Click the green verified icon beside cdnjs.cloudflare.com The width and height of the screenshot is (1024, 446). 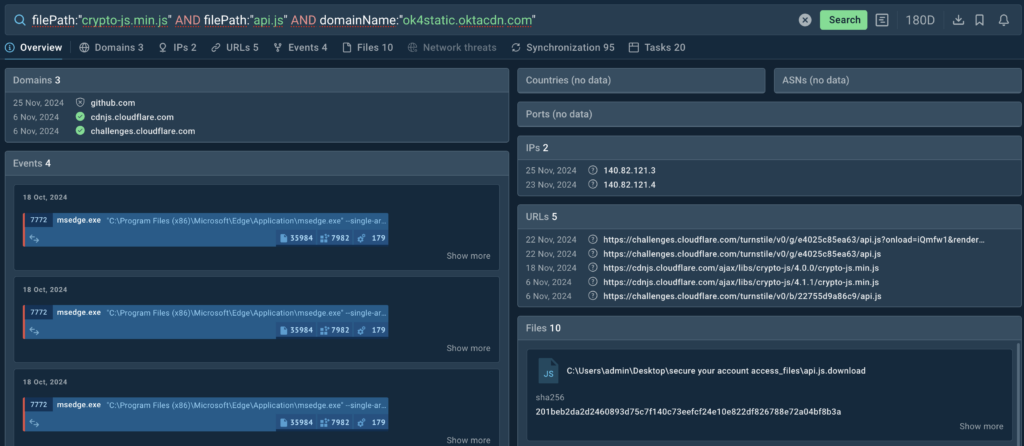[x=80, y=117]
